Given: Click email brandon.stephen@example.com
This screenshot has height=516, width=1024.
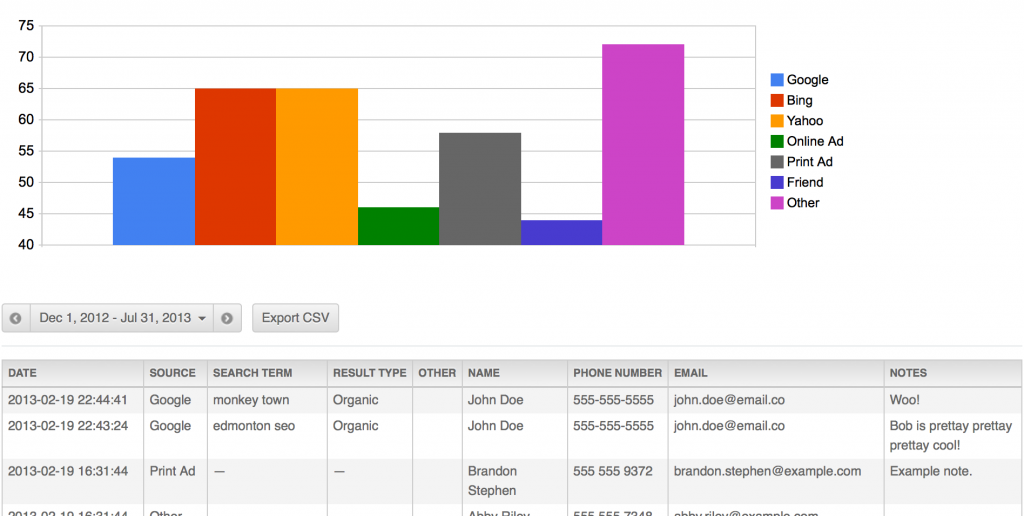Looking at the screenshot, I should pyautogui.click(x=767, y=471).
